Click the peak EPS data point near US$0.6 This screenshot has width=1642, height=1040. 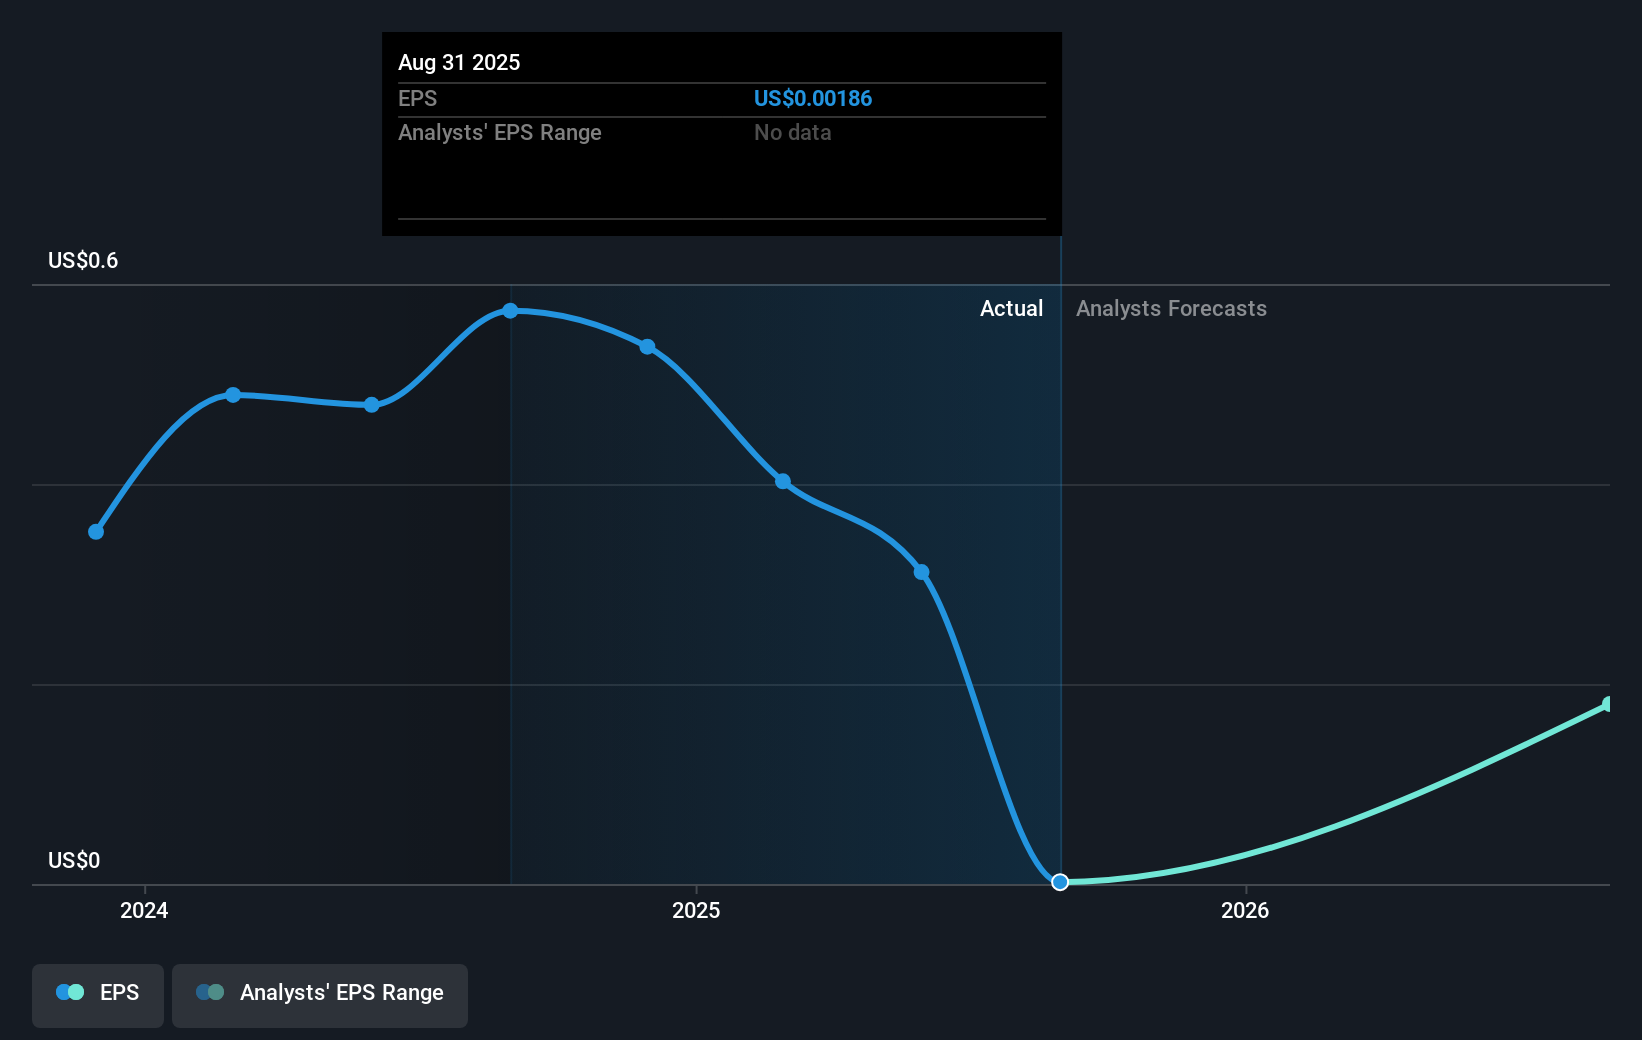(510, 311)
